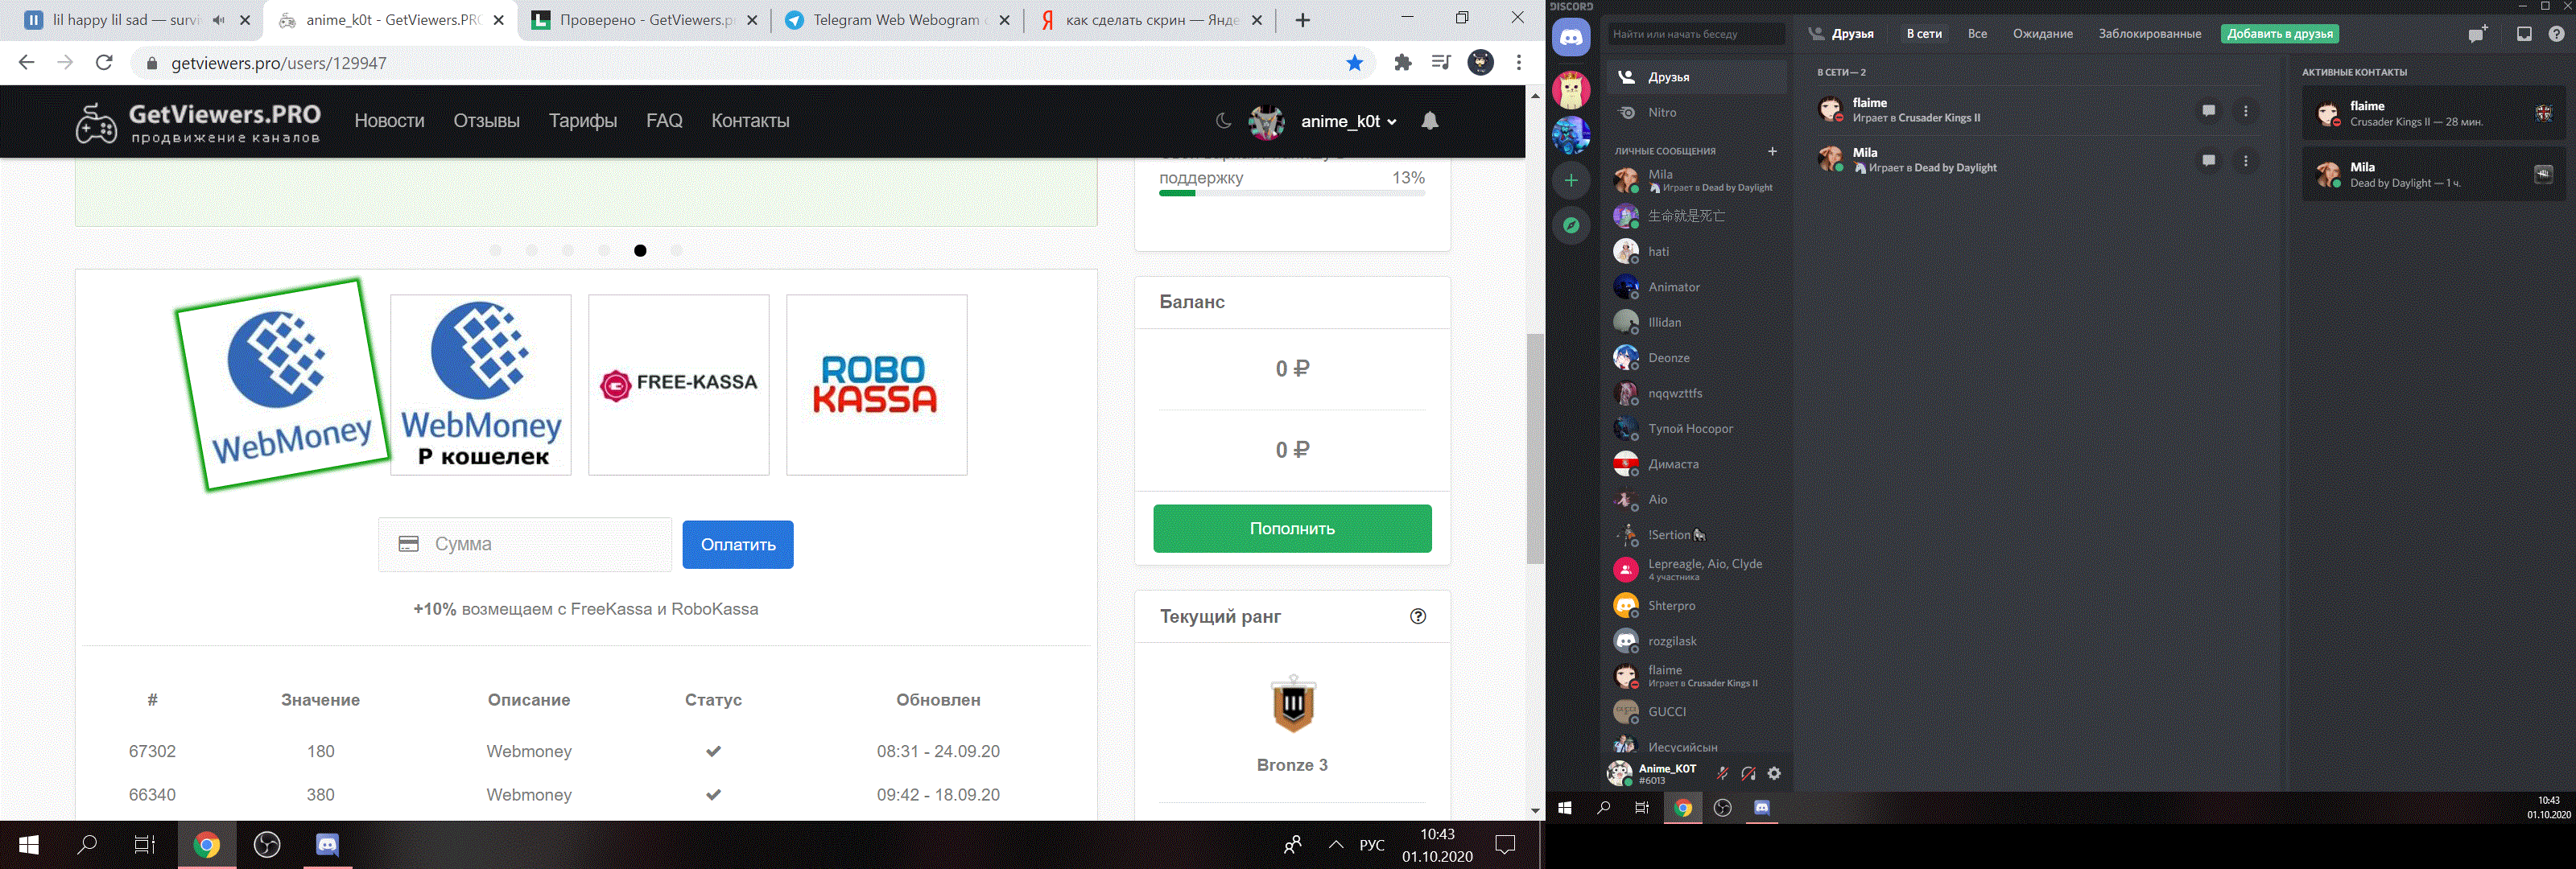Screen dimensions: 2576x869
Task: Open the Discord inbox icon
Action: (2524, 34)
